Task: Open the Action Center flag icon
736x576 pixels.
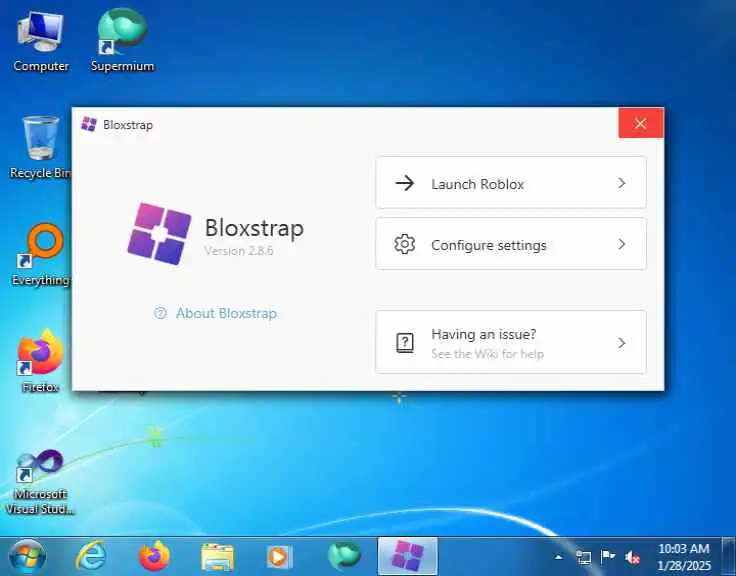Action: (608, 557)
